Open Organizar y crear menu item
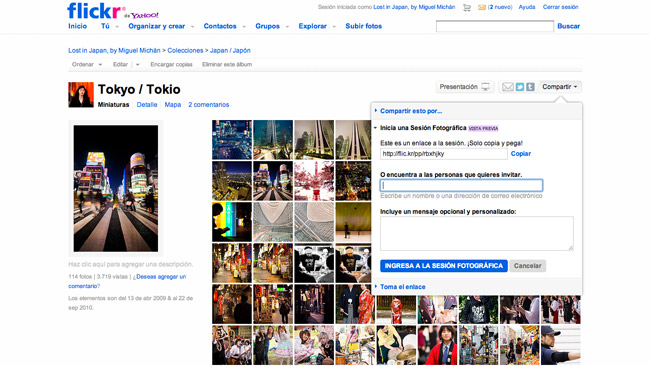Image resolution: width=650 pixels, height=366 pixels. click(156, 26)
